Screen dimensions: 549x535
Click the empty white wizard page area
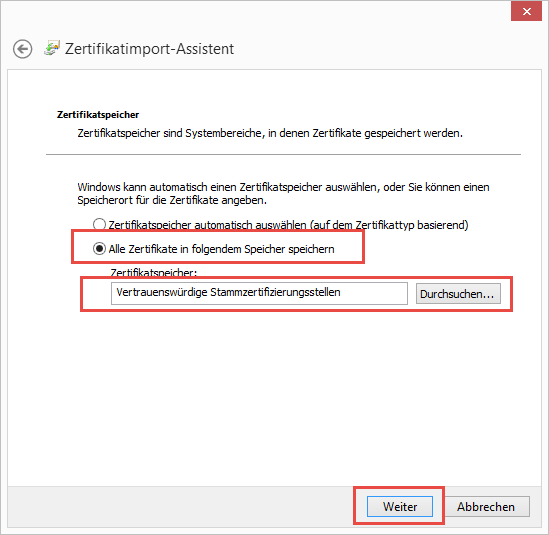coord(274,396)
